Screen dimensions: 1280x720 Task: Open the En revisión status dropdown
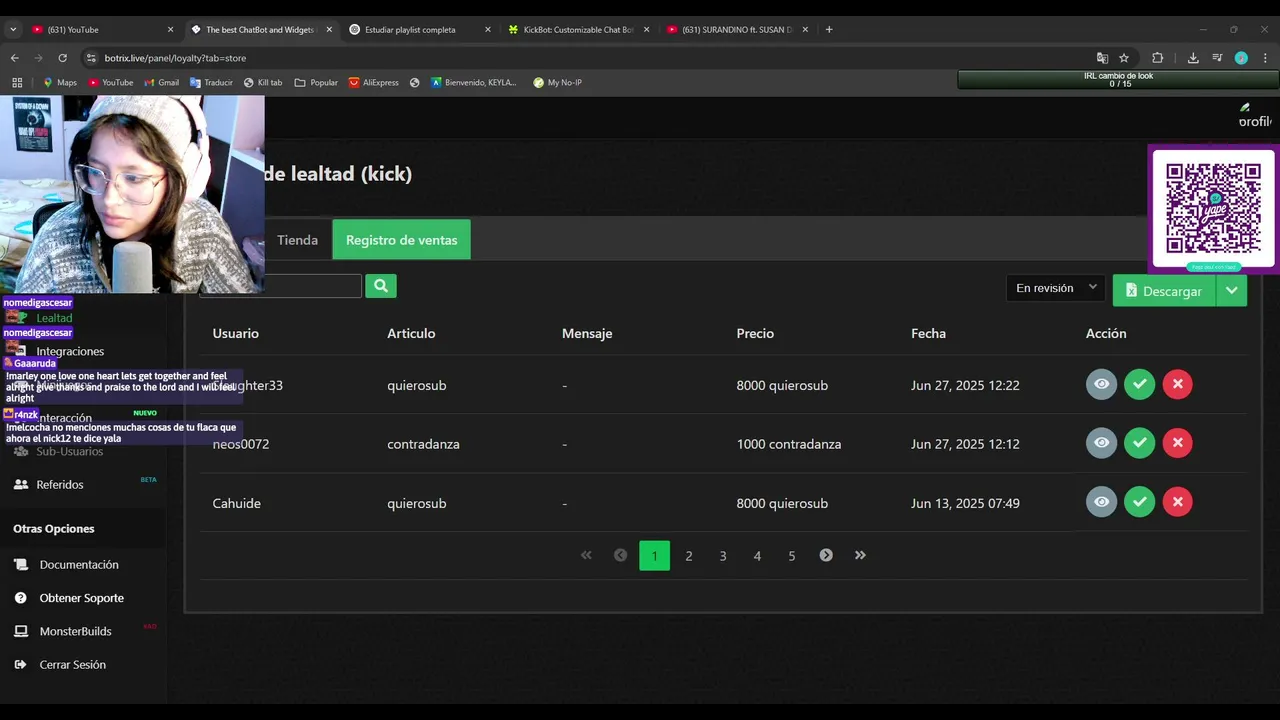(x=1056, y=288)
